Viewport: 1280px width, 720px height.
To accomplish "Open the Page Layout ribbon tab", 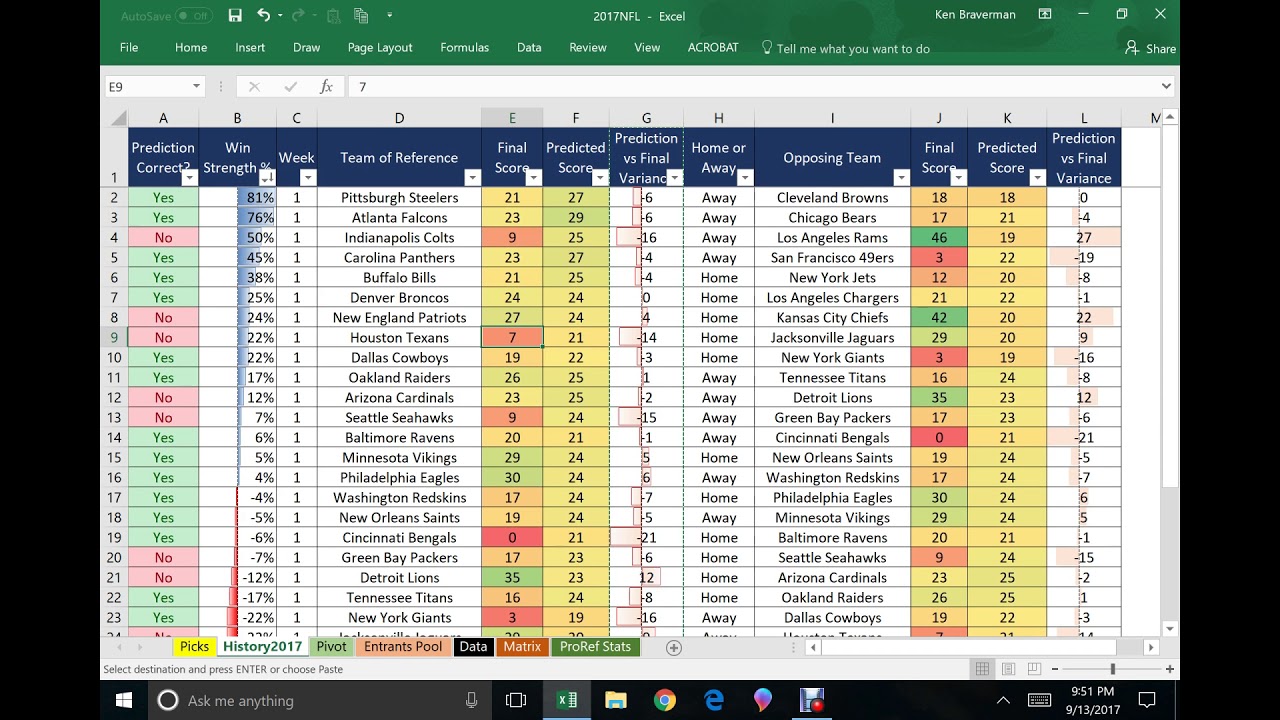I will [380, 47].
